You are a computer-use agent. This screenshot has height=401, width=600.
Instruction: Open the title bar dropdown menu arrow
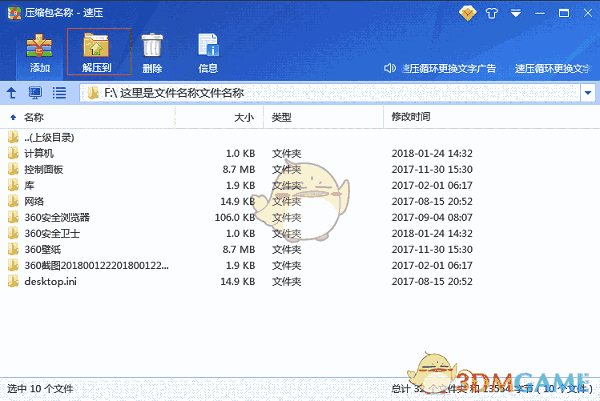(515, 13)
